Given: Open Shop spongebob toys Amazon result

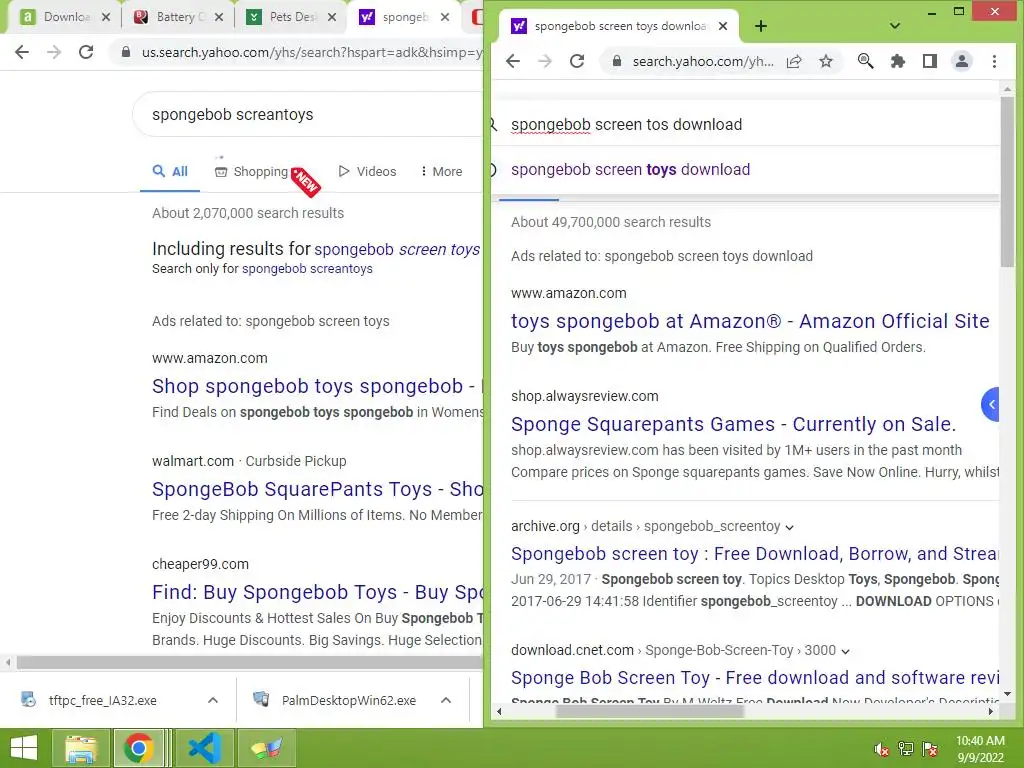Looking at the screenshot, I should [317, 386].
